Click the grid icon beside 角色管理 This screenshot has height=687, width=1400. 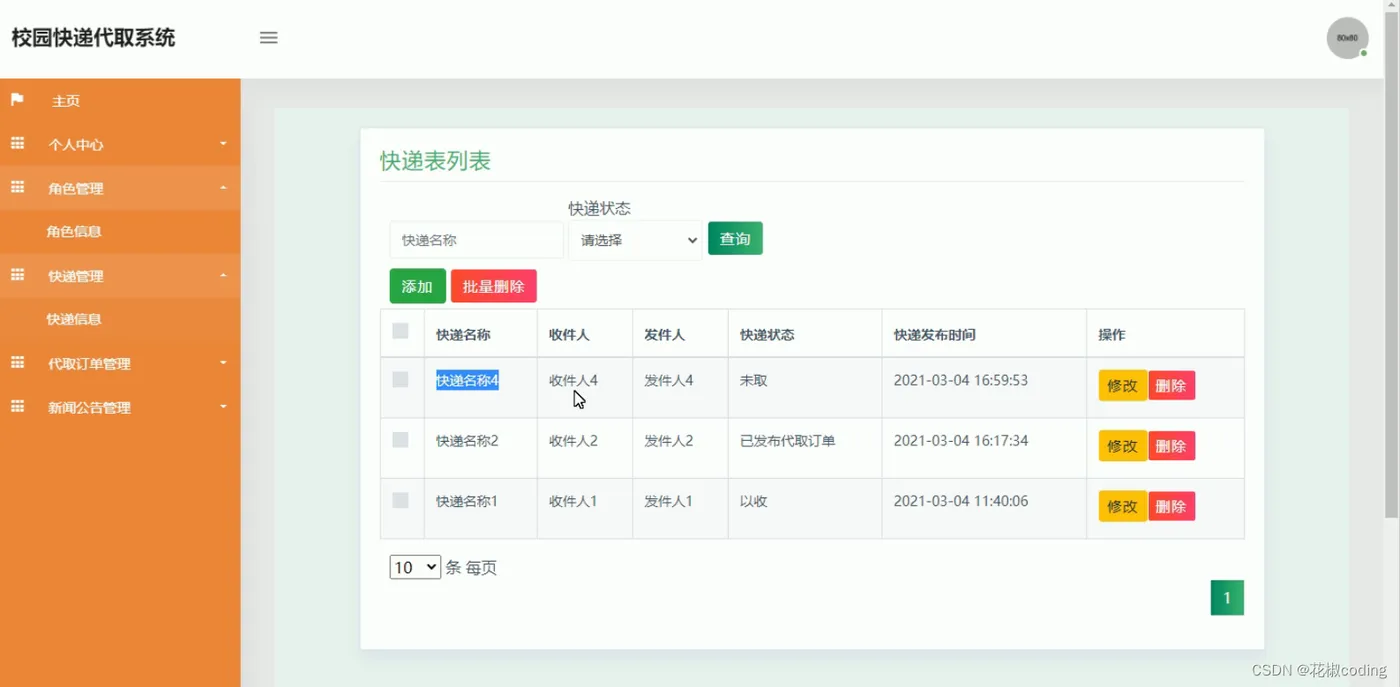pyautogui.click(x=17, y=188)
